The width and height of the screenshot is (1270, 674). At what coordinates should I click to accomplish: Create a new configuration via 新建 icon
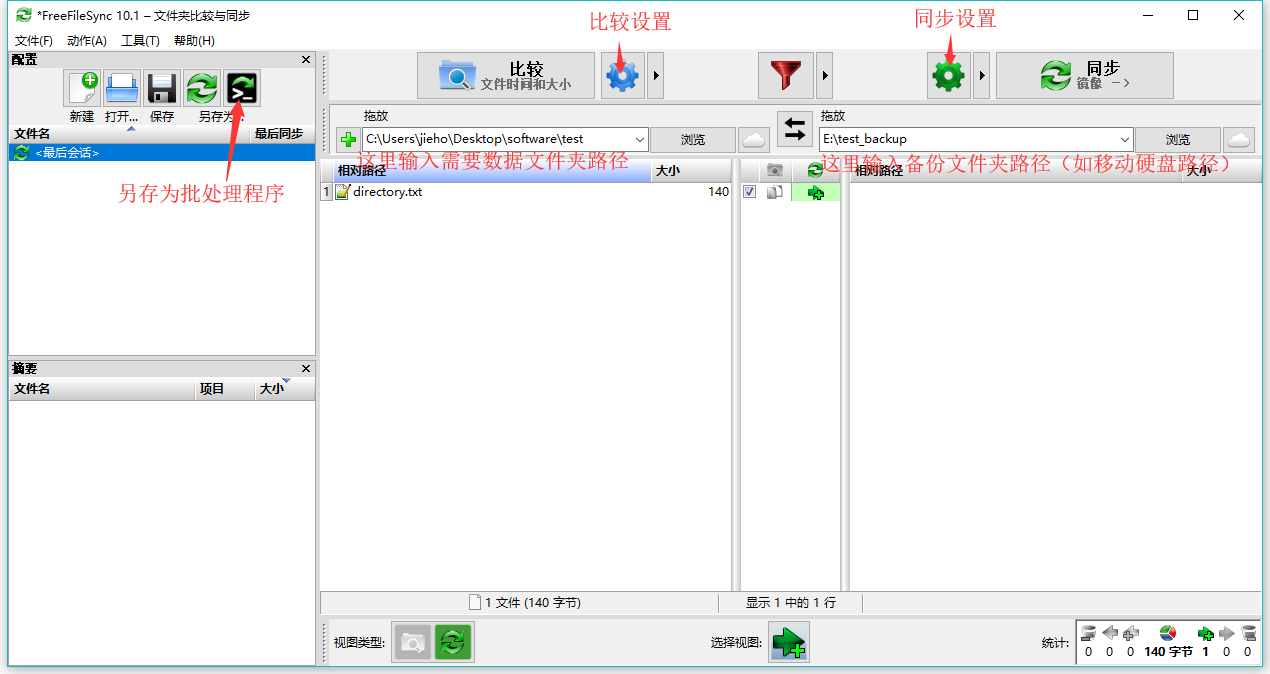[x=82, y=88]
